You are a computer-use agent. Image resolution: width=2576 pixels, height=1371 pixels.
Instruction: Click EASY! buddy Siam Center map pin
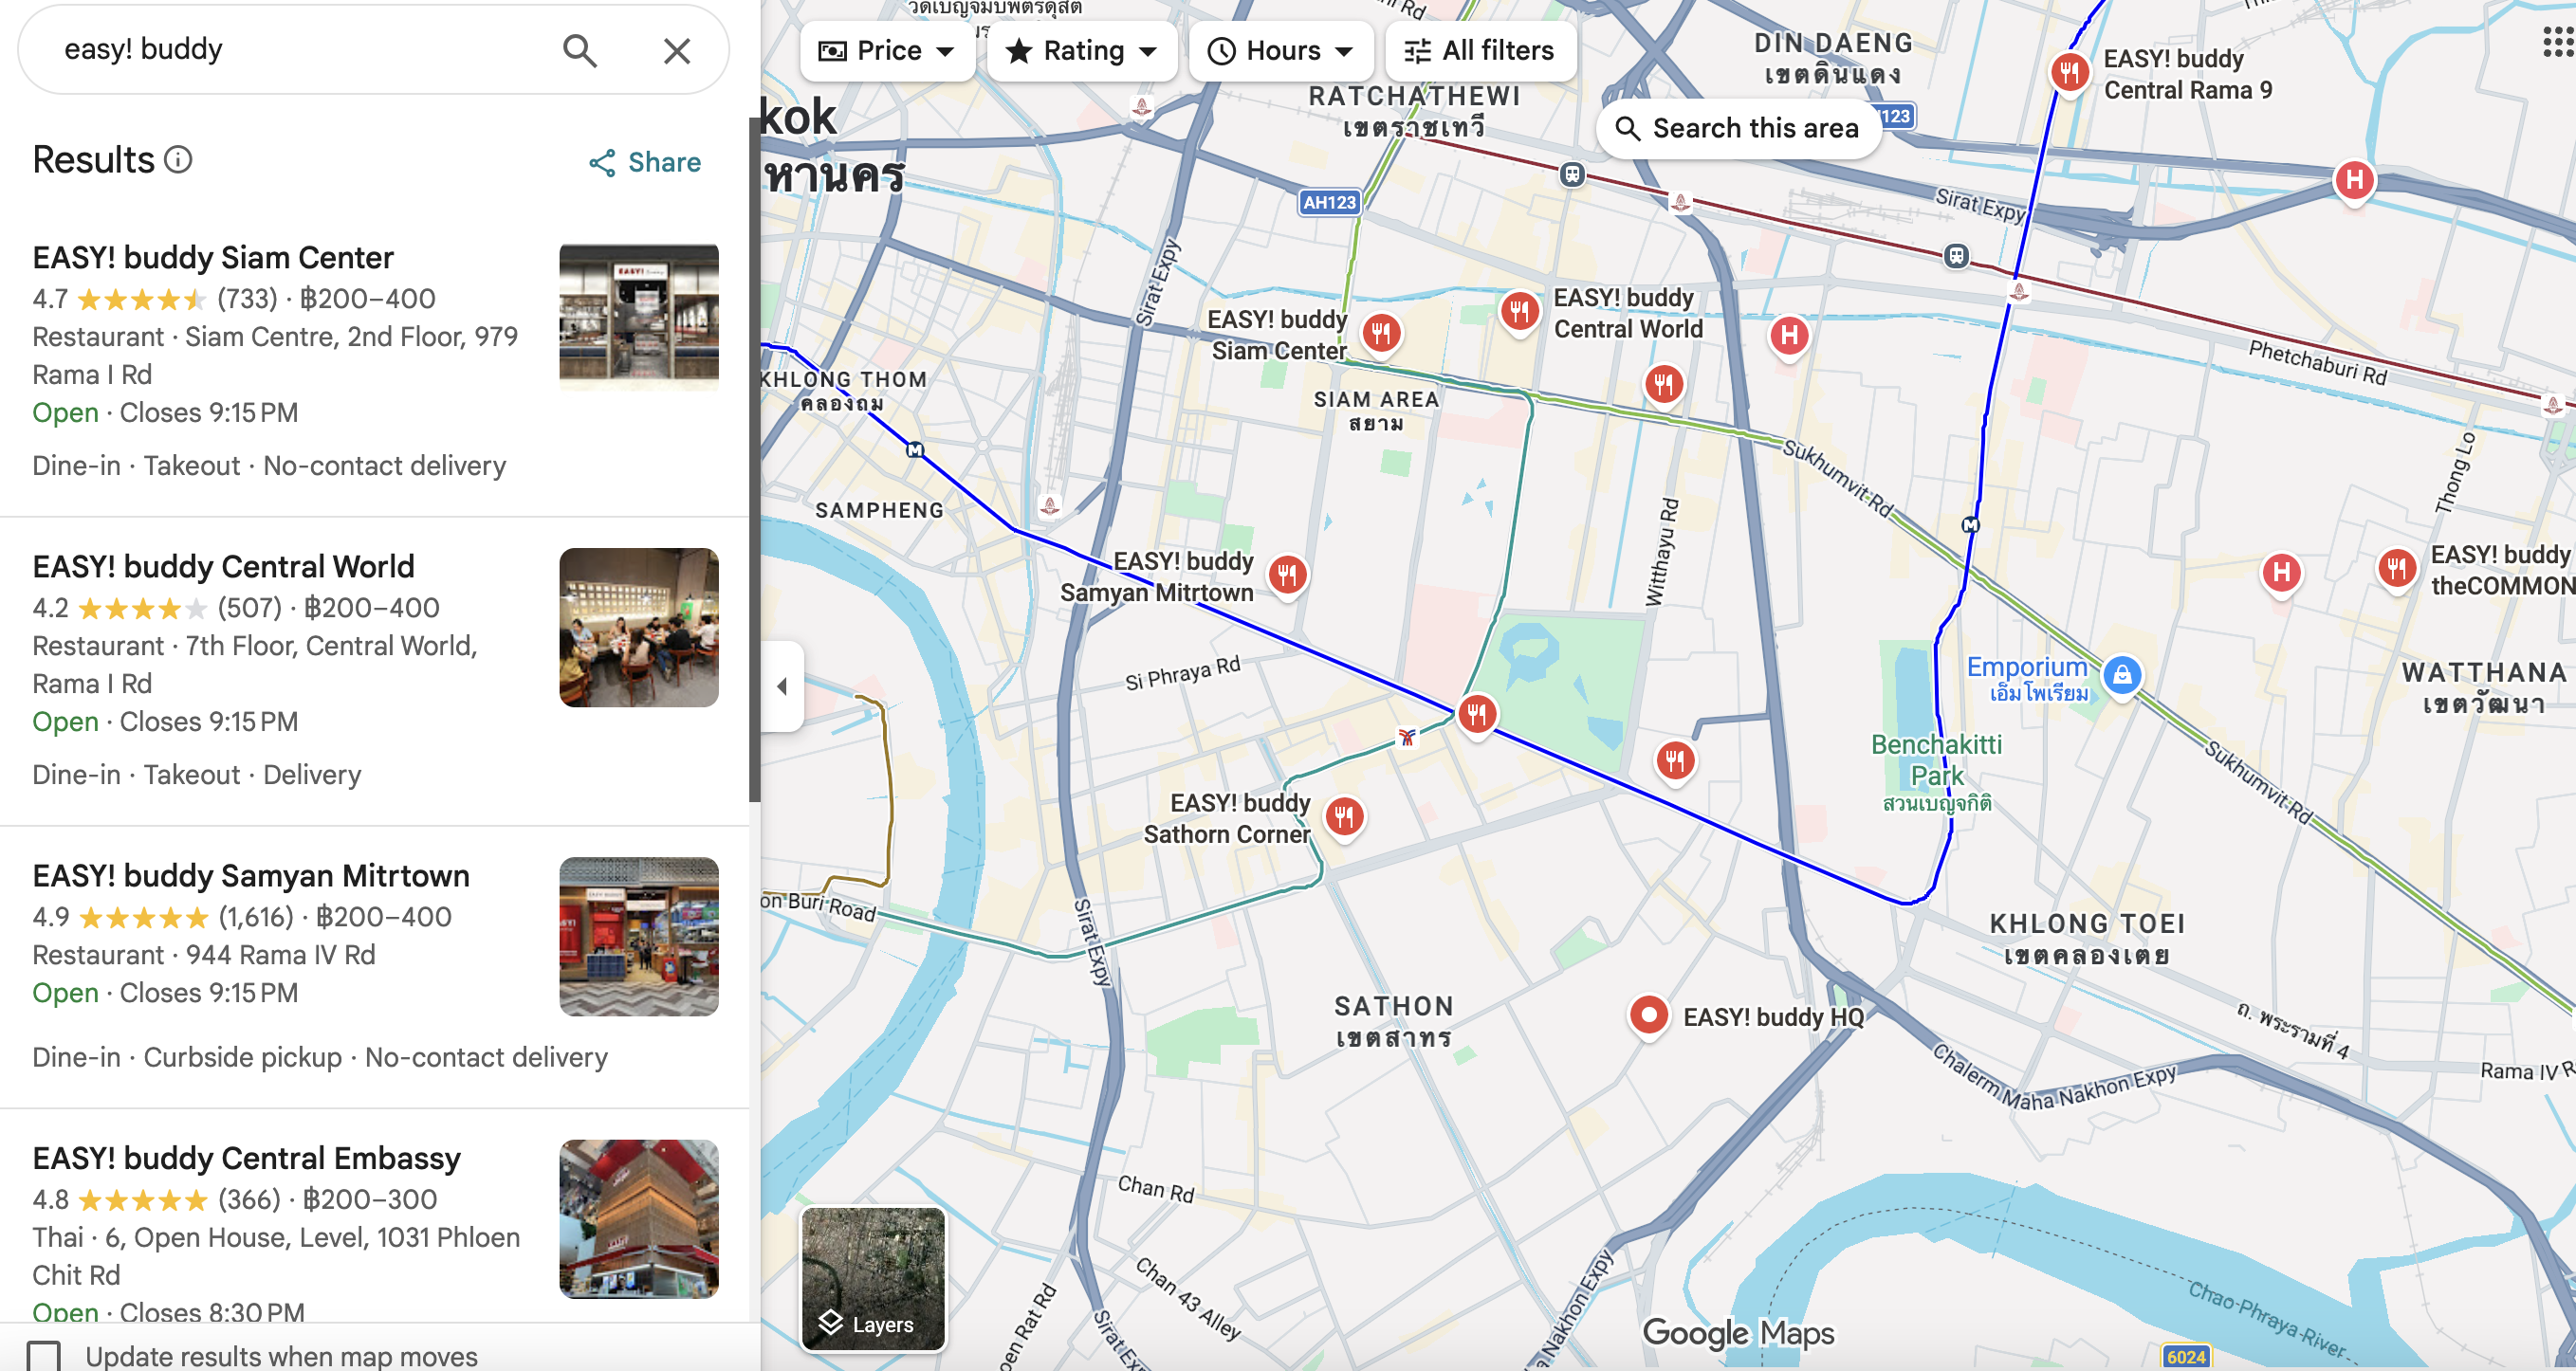pos(1381,332)
